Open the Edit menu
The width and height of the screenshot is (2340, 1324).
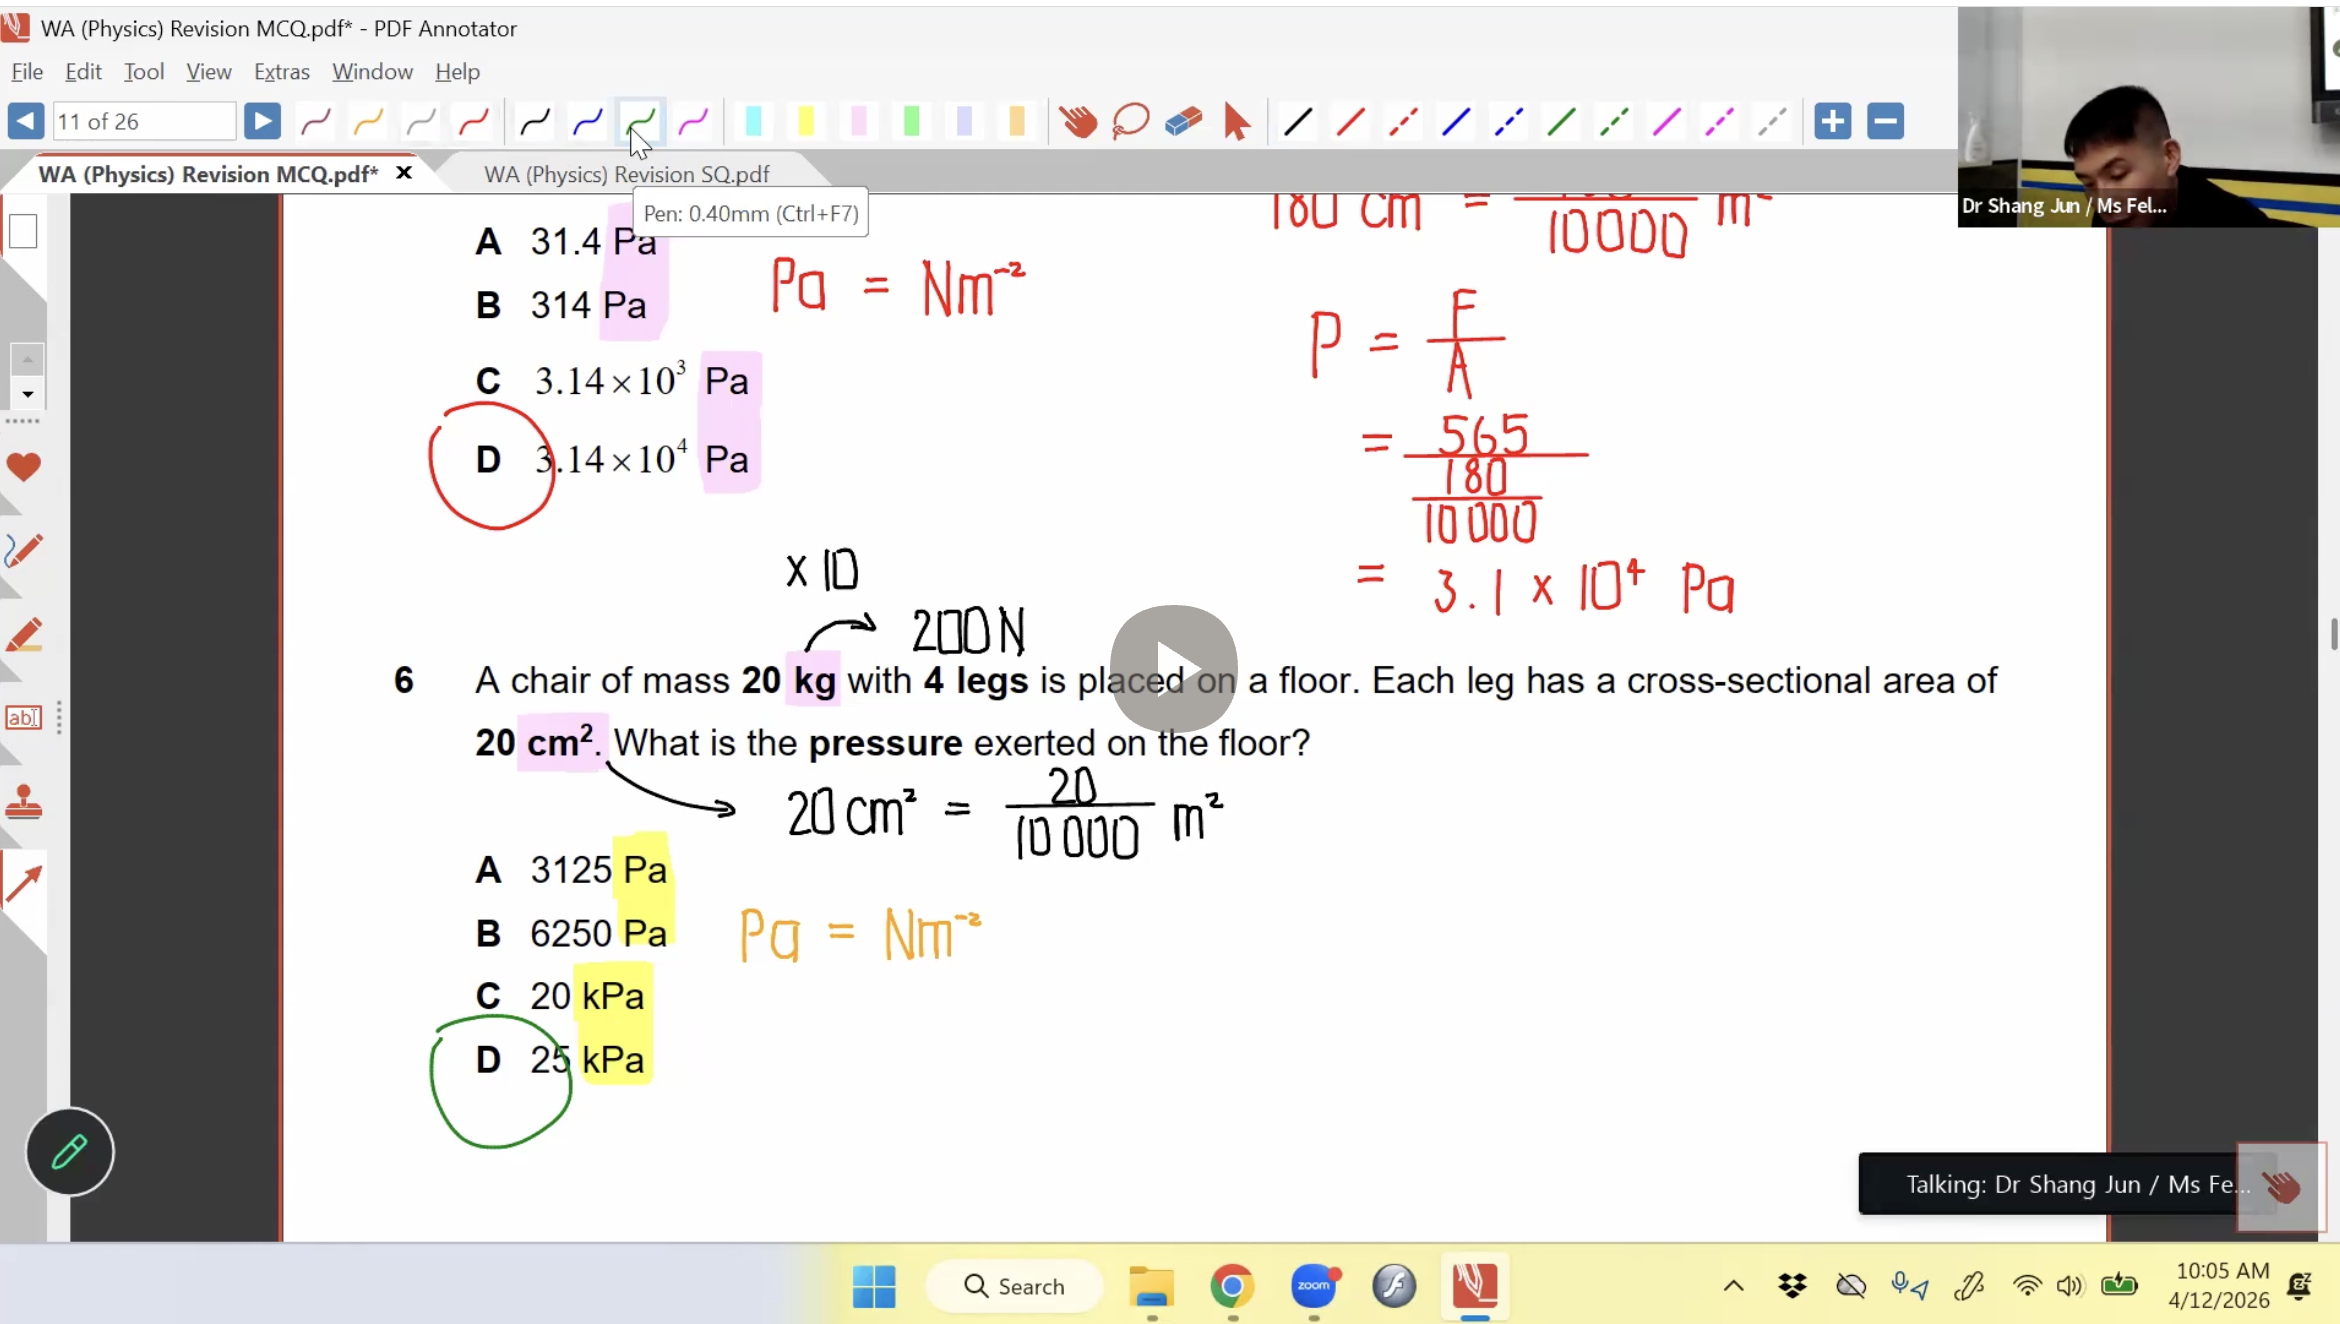tap(83, 72)
